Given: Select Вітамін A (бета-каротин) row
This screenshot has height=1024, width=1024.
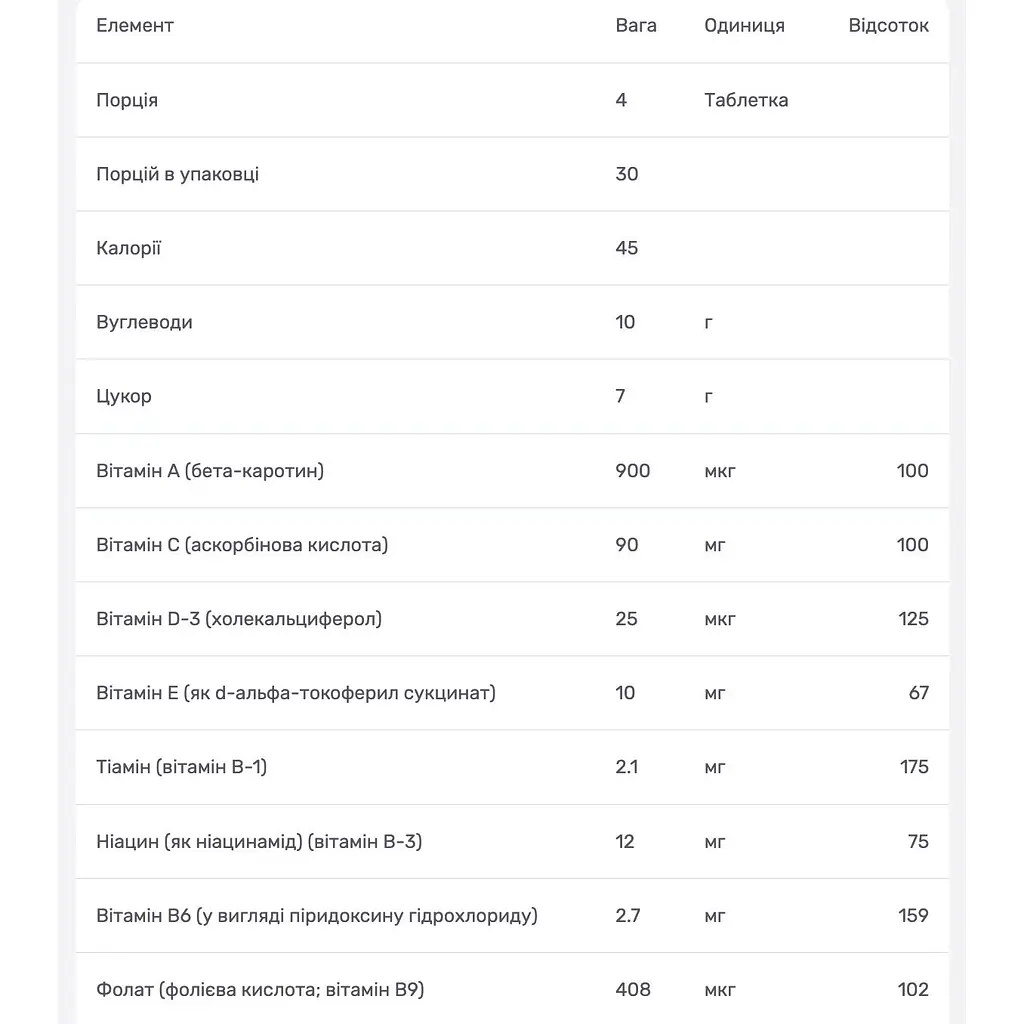Looking at the screenshot, I should pyautogui.click(x=512, y=471).
